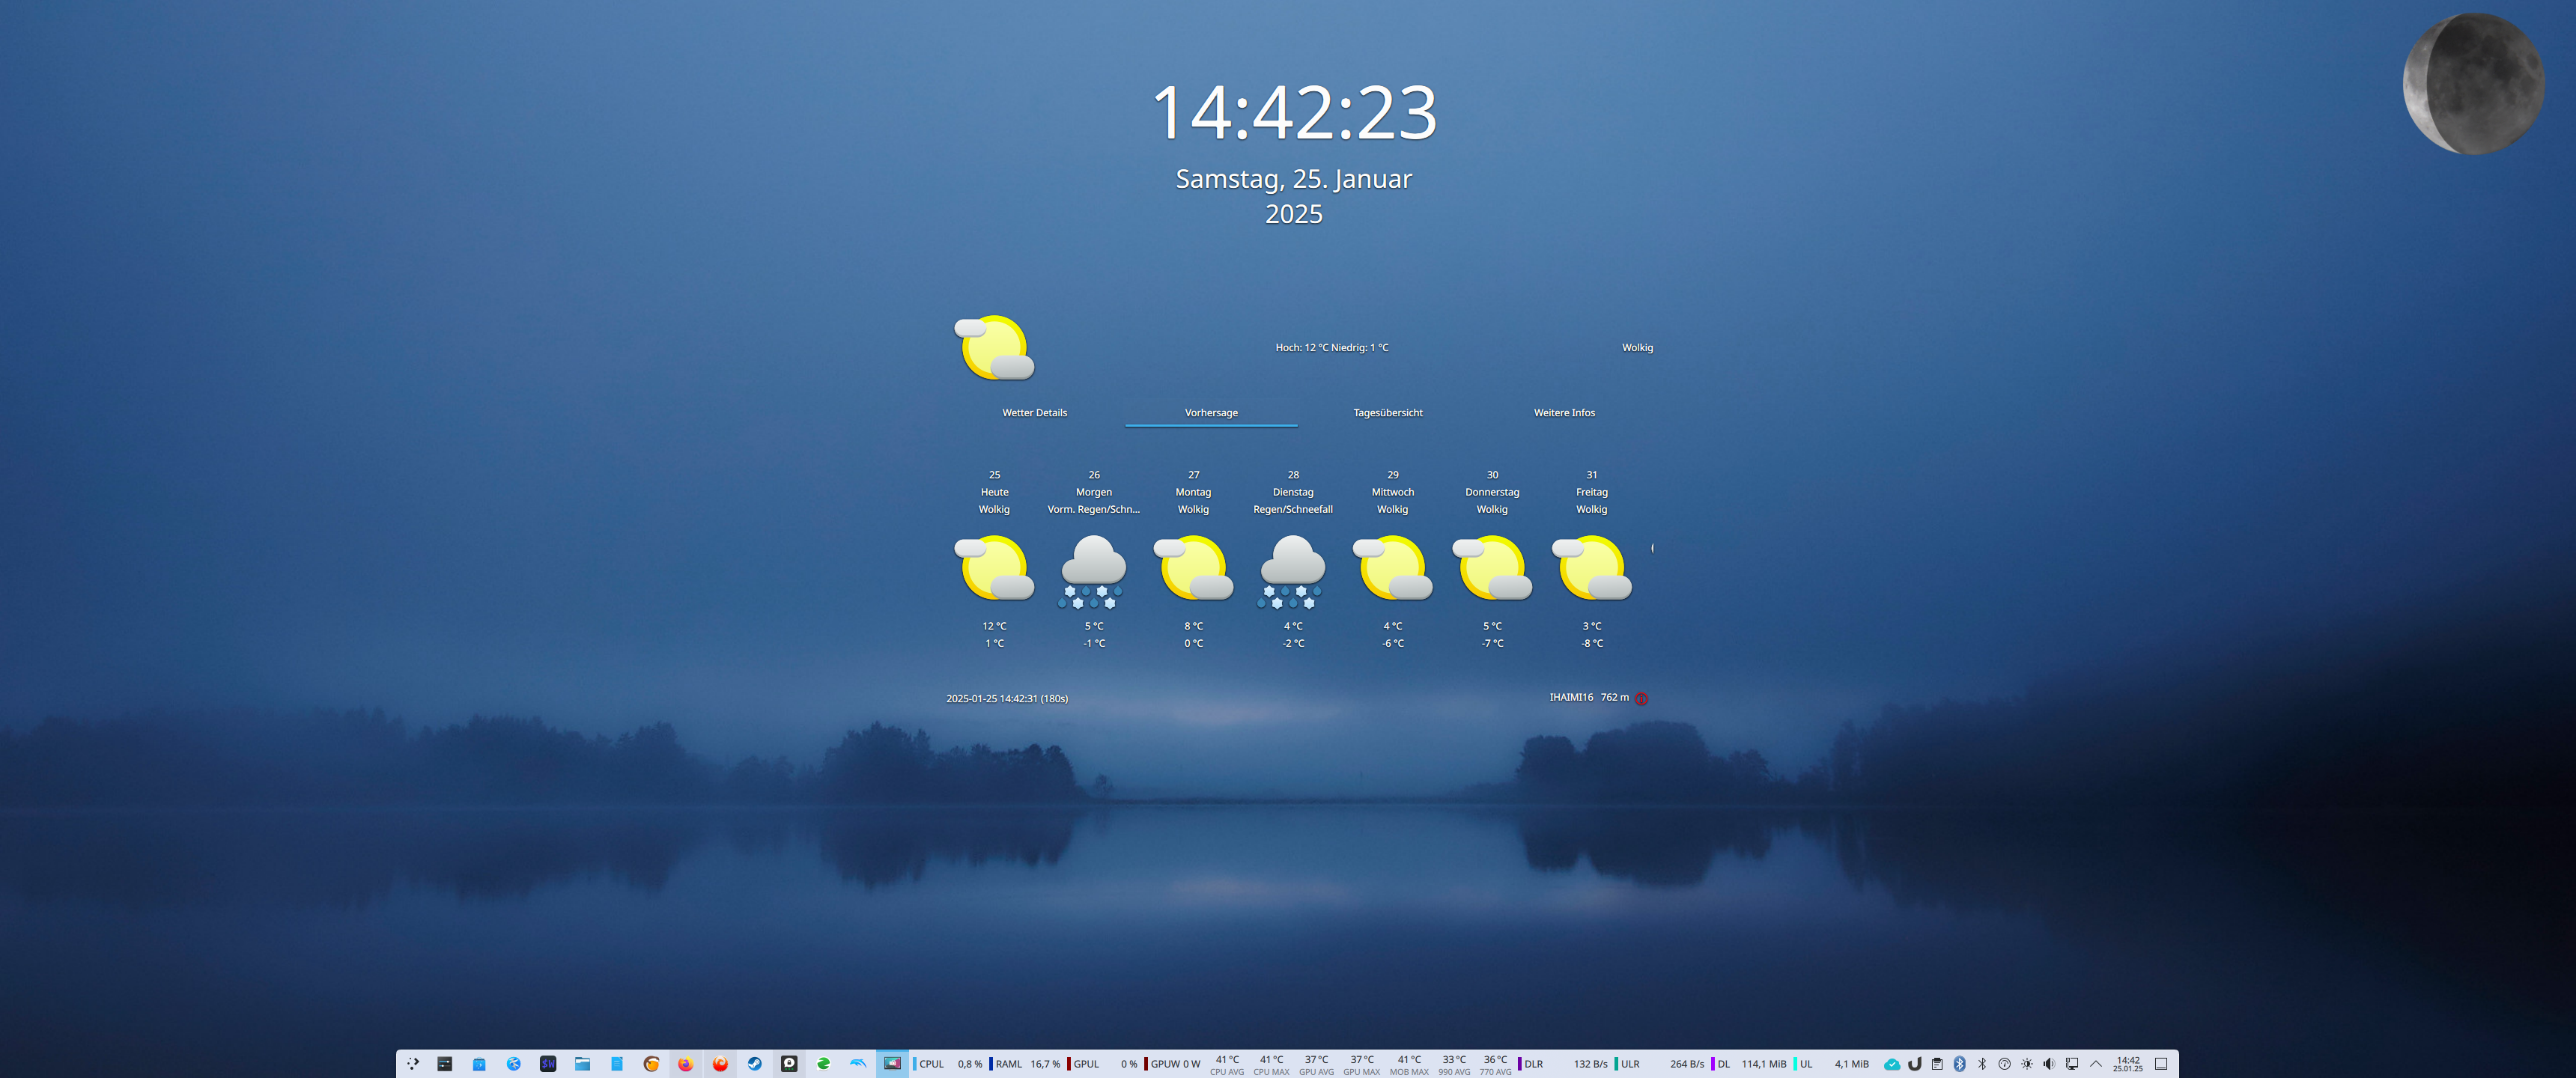Image resolution: width=2576 pixels, height=1078 pixels.
Task: Open the Dolphin file manager folder icon
Action: coord(583,1064)
